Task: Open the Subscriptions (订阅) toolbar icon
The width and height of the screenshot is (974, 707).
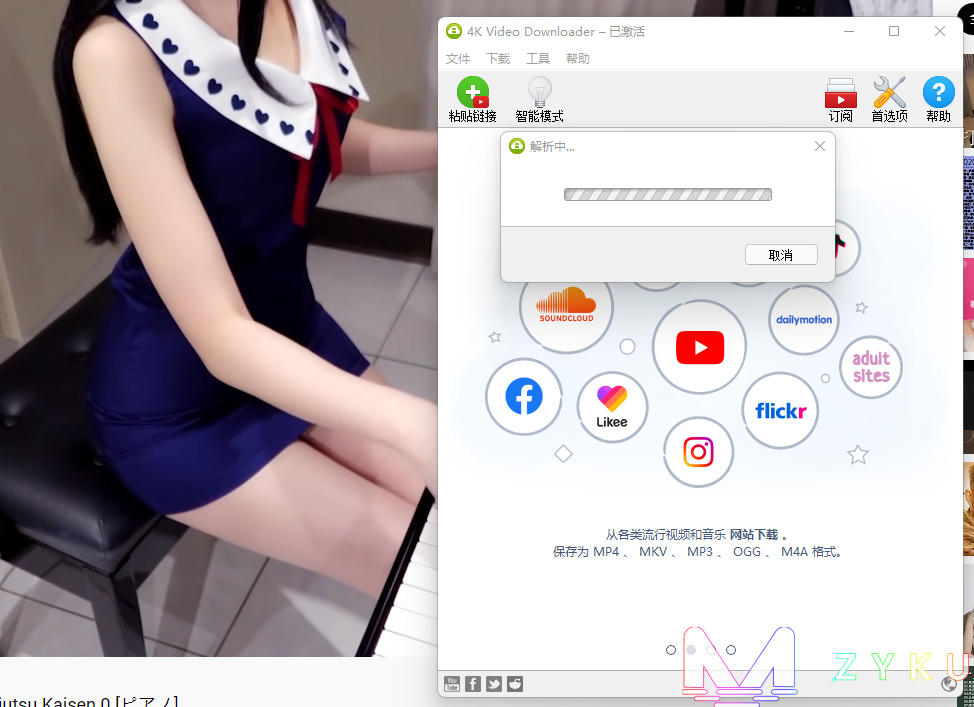Action: coord(840,93)
